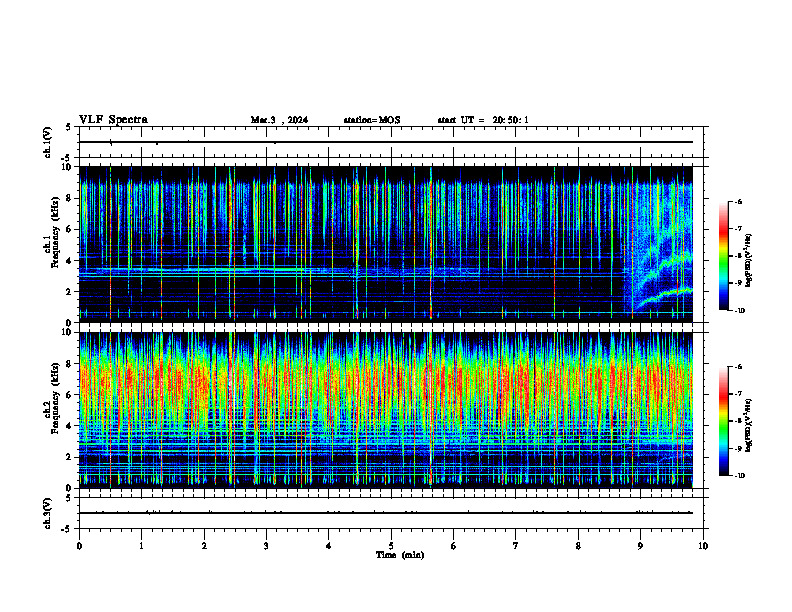The height and width of the screenshot is (612, 792).
Task: Click the ch.2 spectrogram color scale bar
Action: point(723,421)
